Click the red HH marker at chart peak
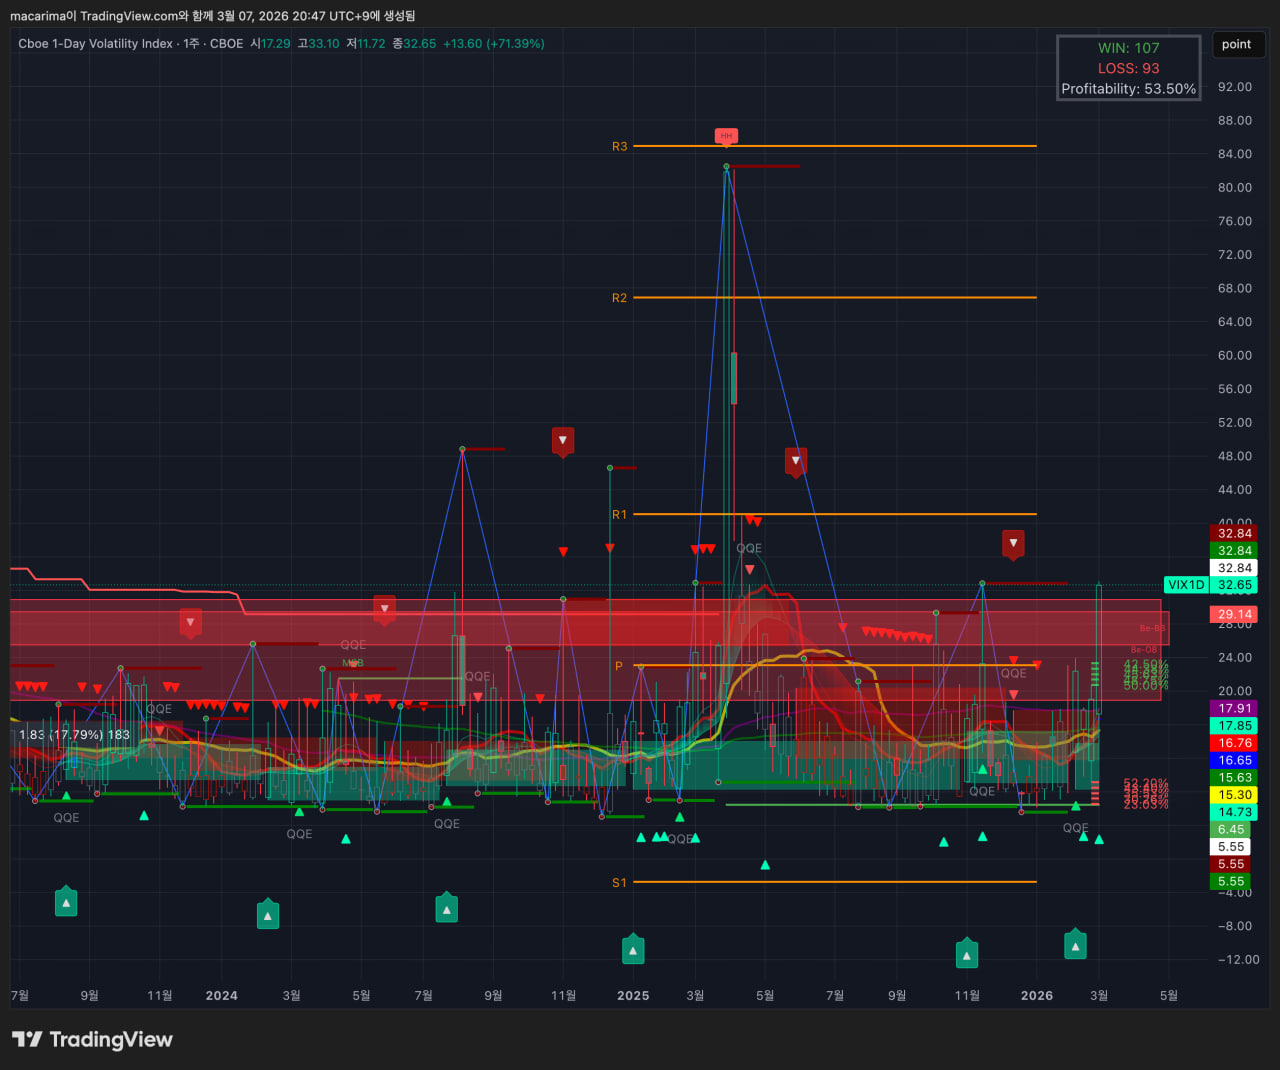This screenshot has height=1070, width=1280. click(726, 136)
